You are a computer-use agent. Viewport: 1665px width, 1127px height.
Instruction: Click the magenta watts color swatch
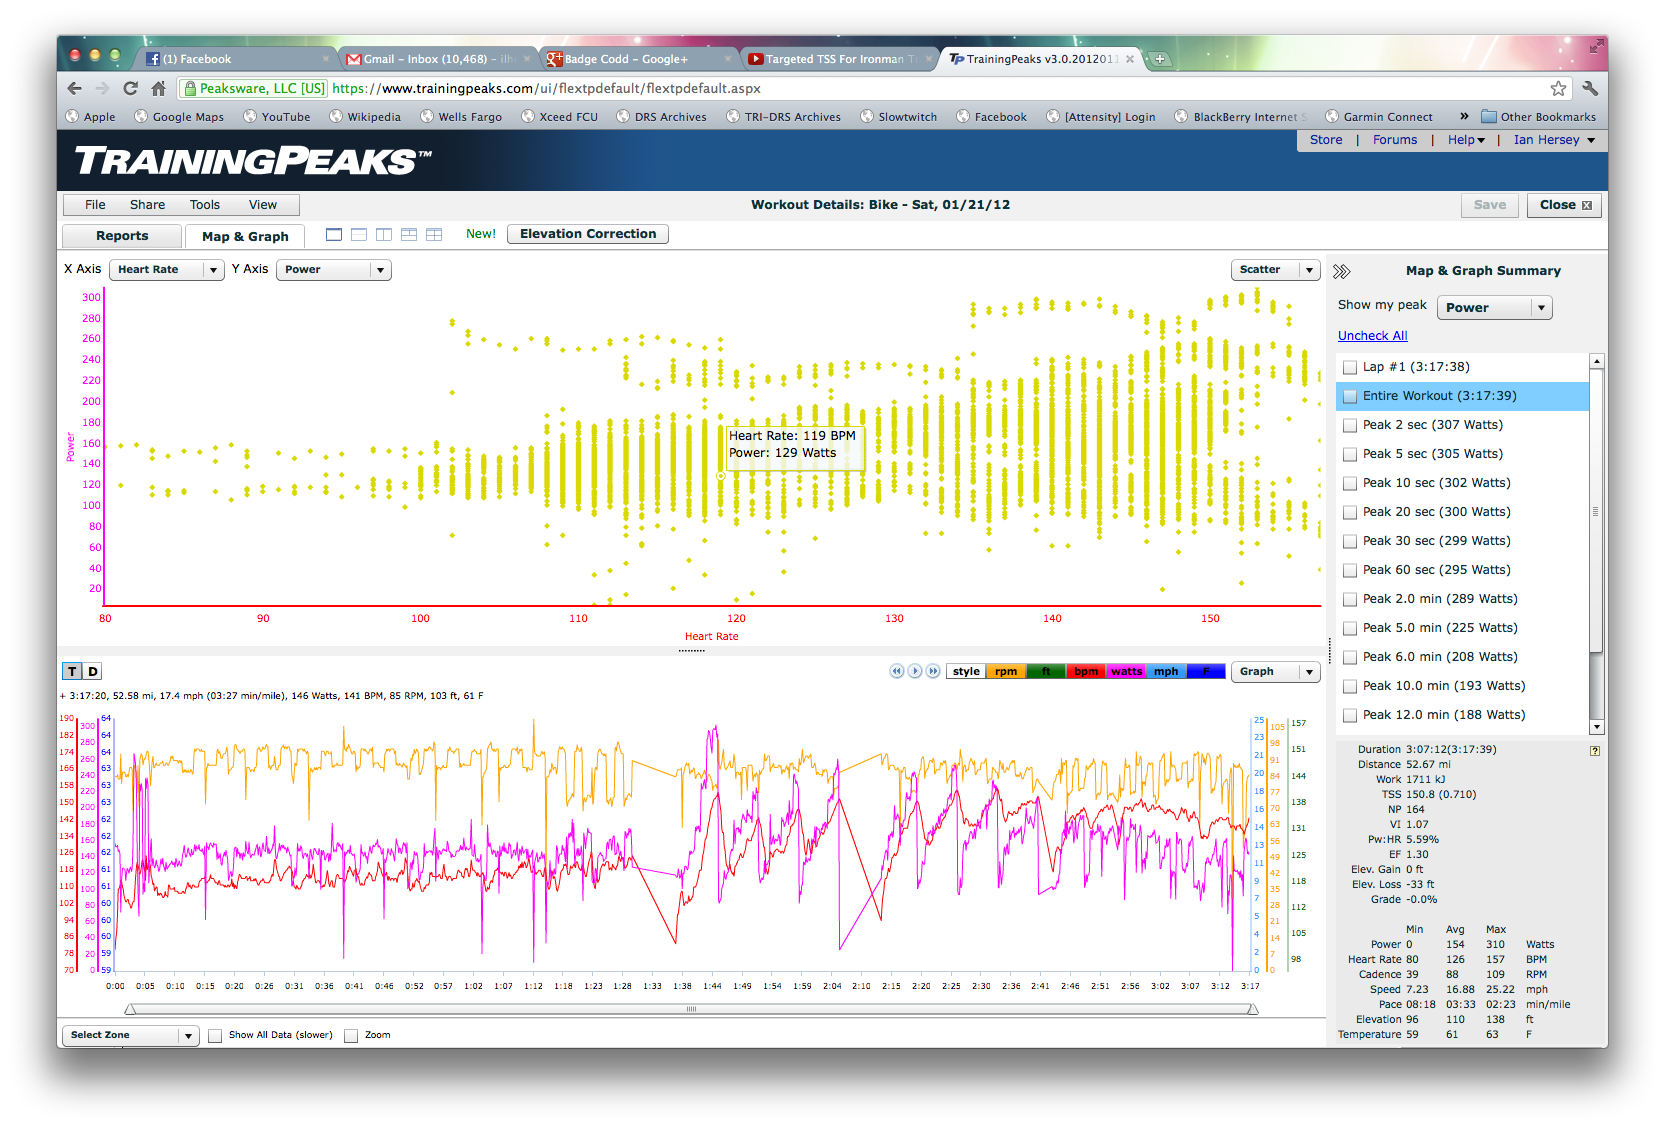(x=1126, y=672)
